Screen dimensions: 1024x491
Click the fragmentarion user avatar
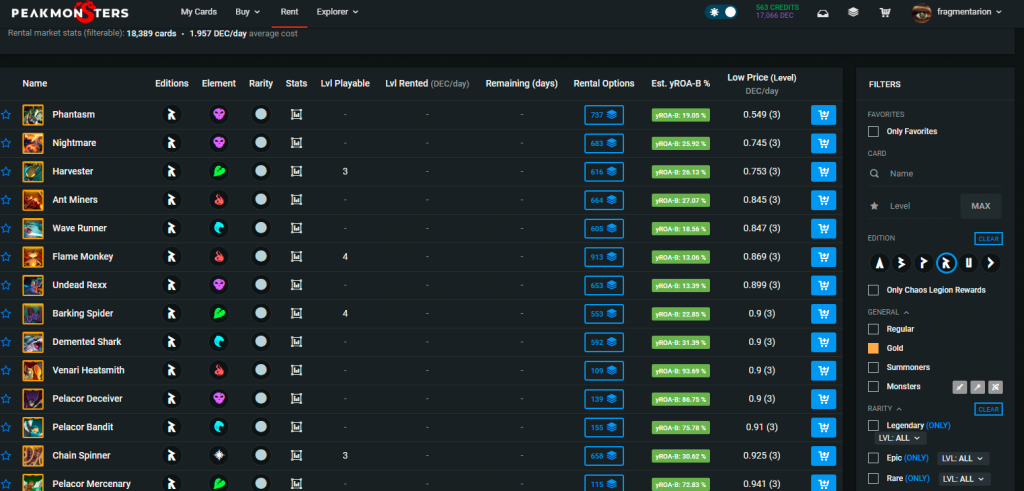coord(921,12)
